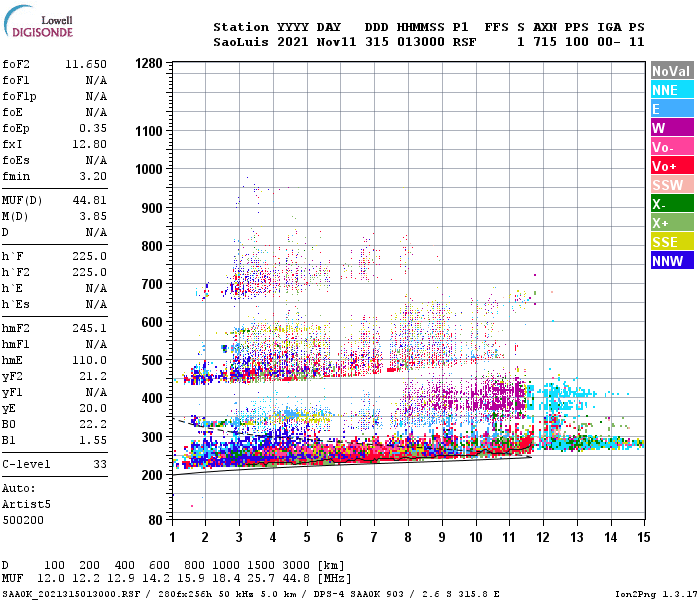Select the NoVal gray legend swatch
This screenshot has height=600, width=700.
coord(672,71)
